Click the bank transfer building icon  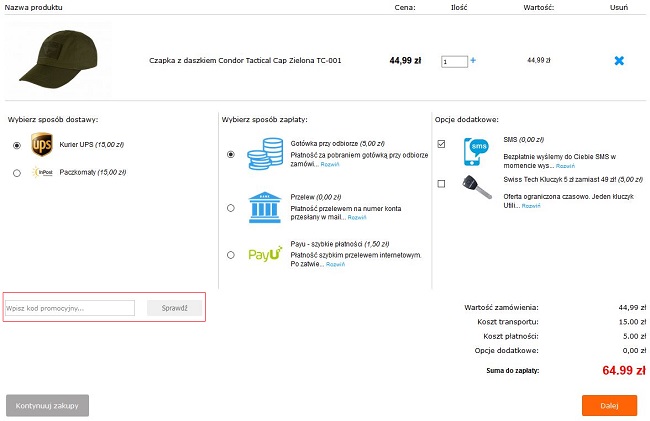[x=265, y=207]
